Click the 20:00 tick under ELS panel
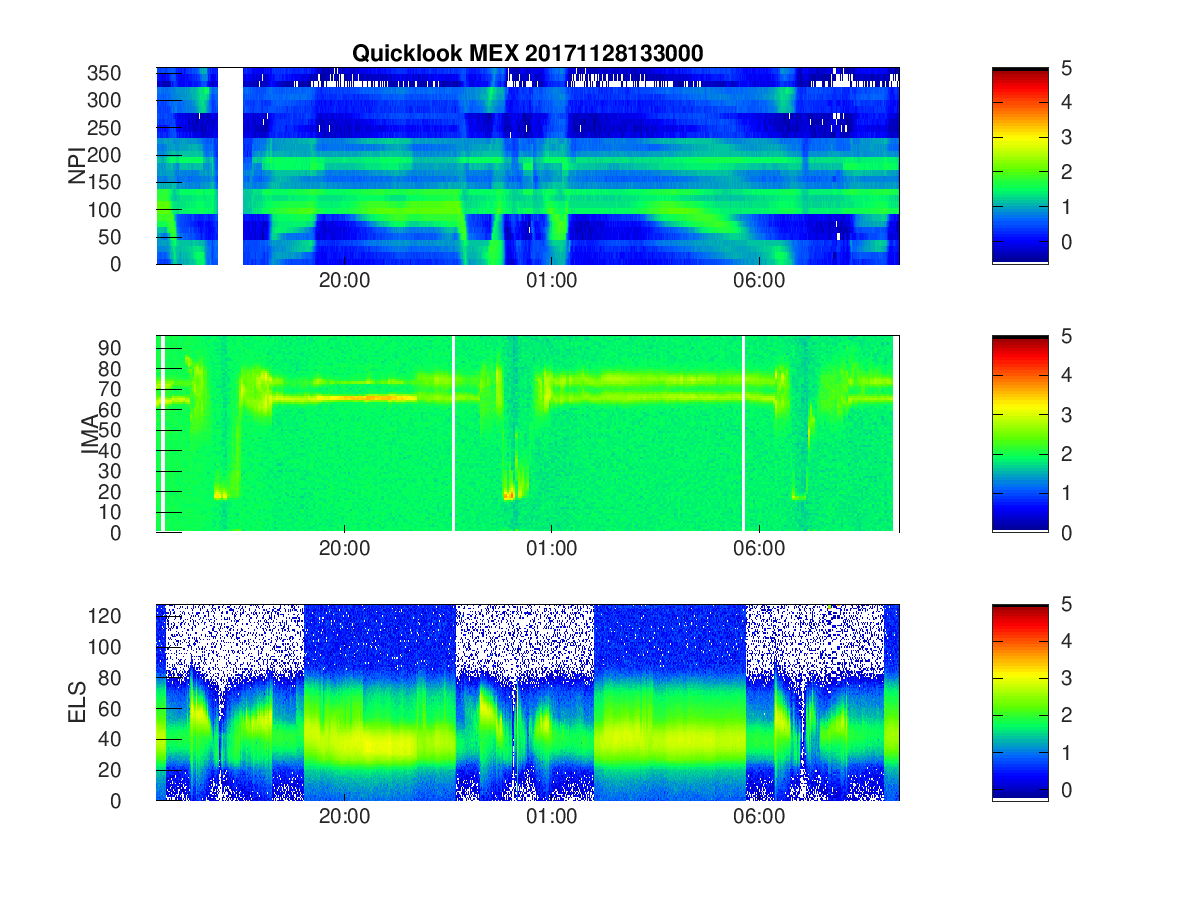 click(345, 817)
